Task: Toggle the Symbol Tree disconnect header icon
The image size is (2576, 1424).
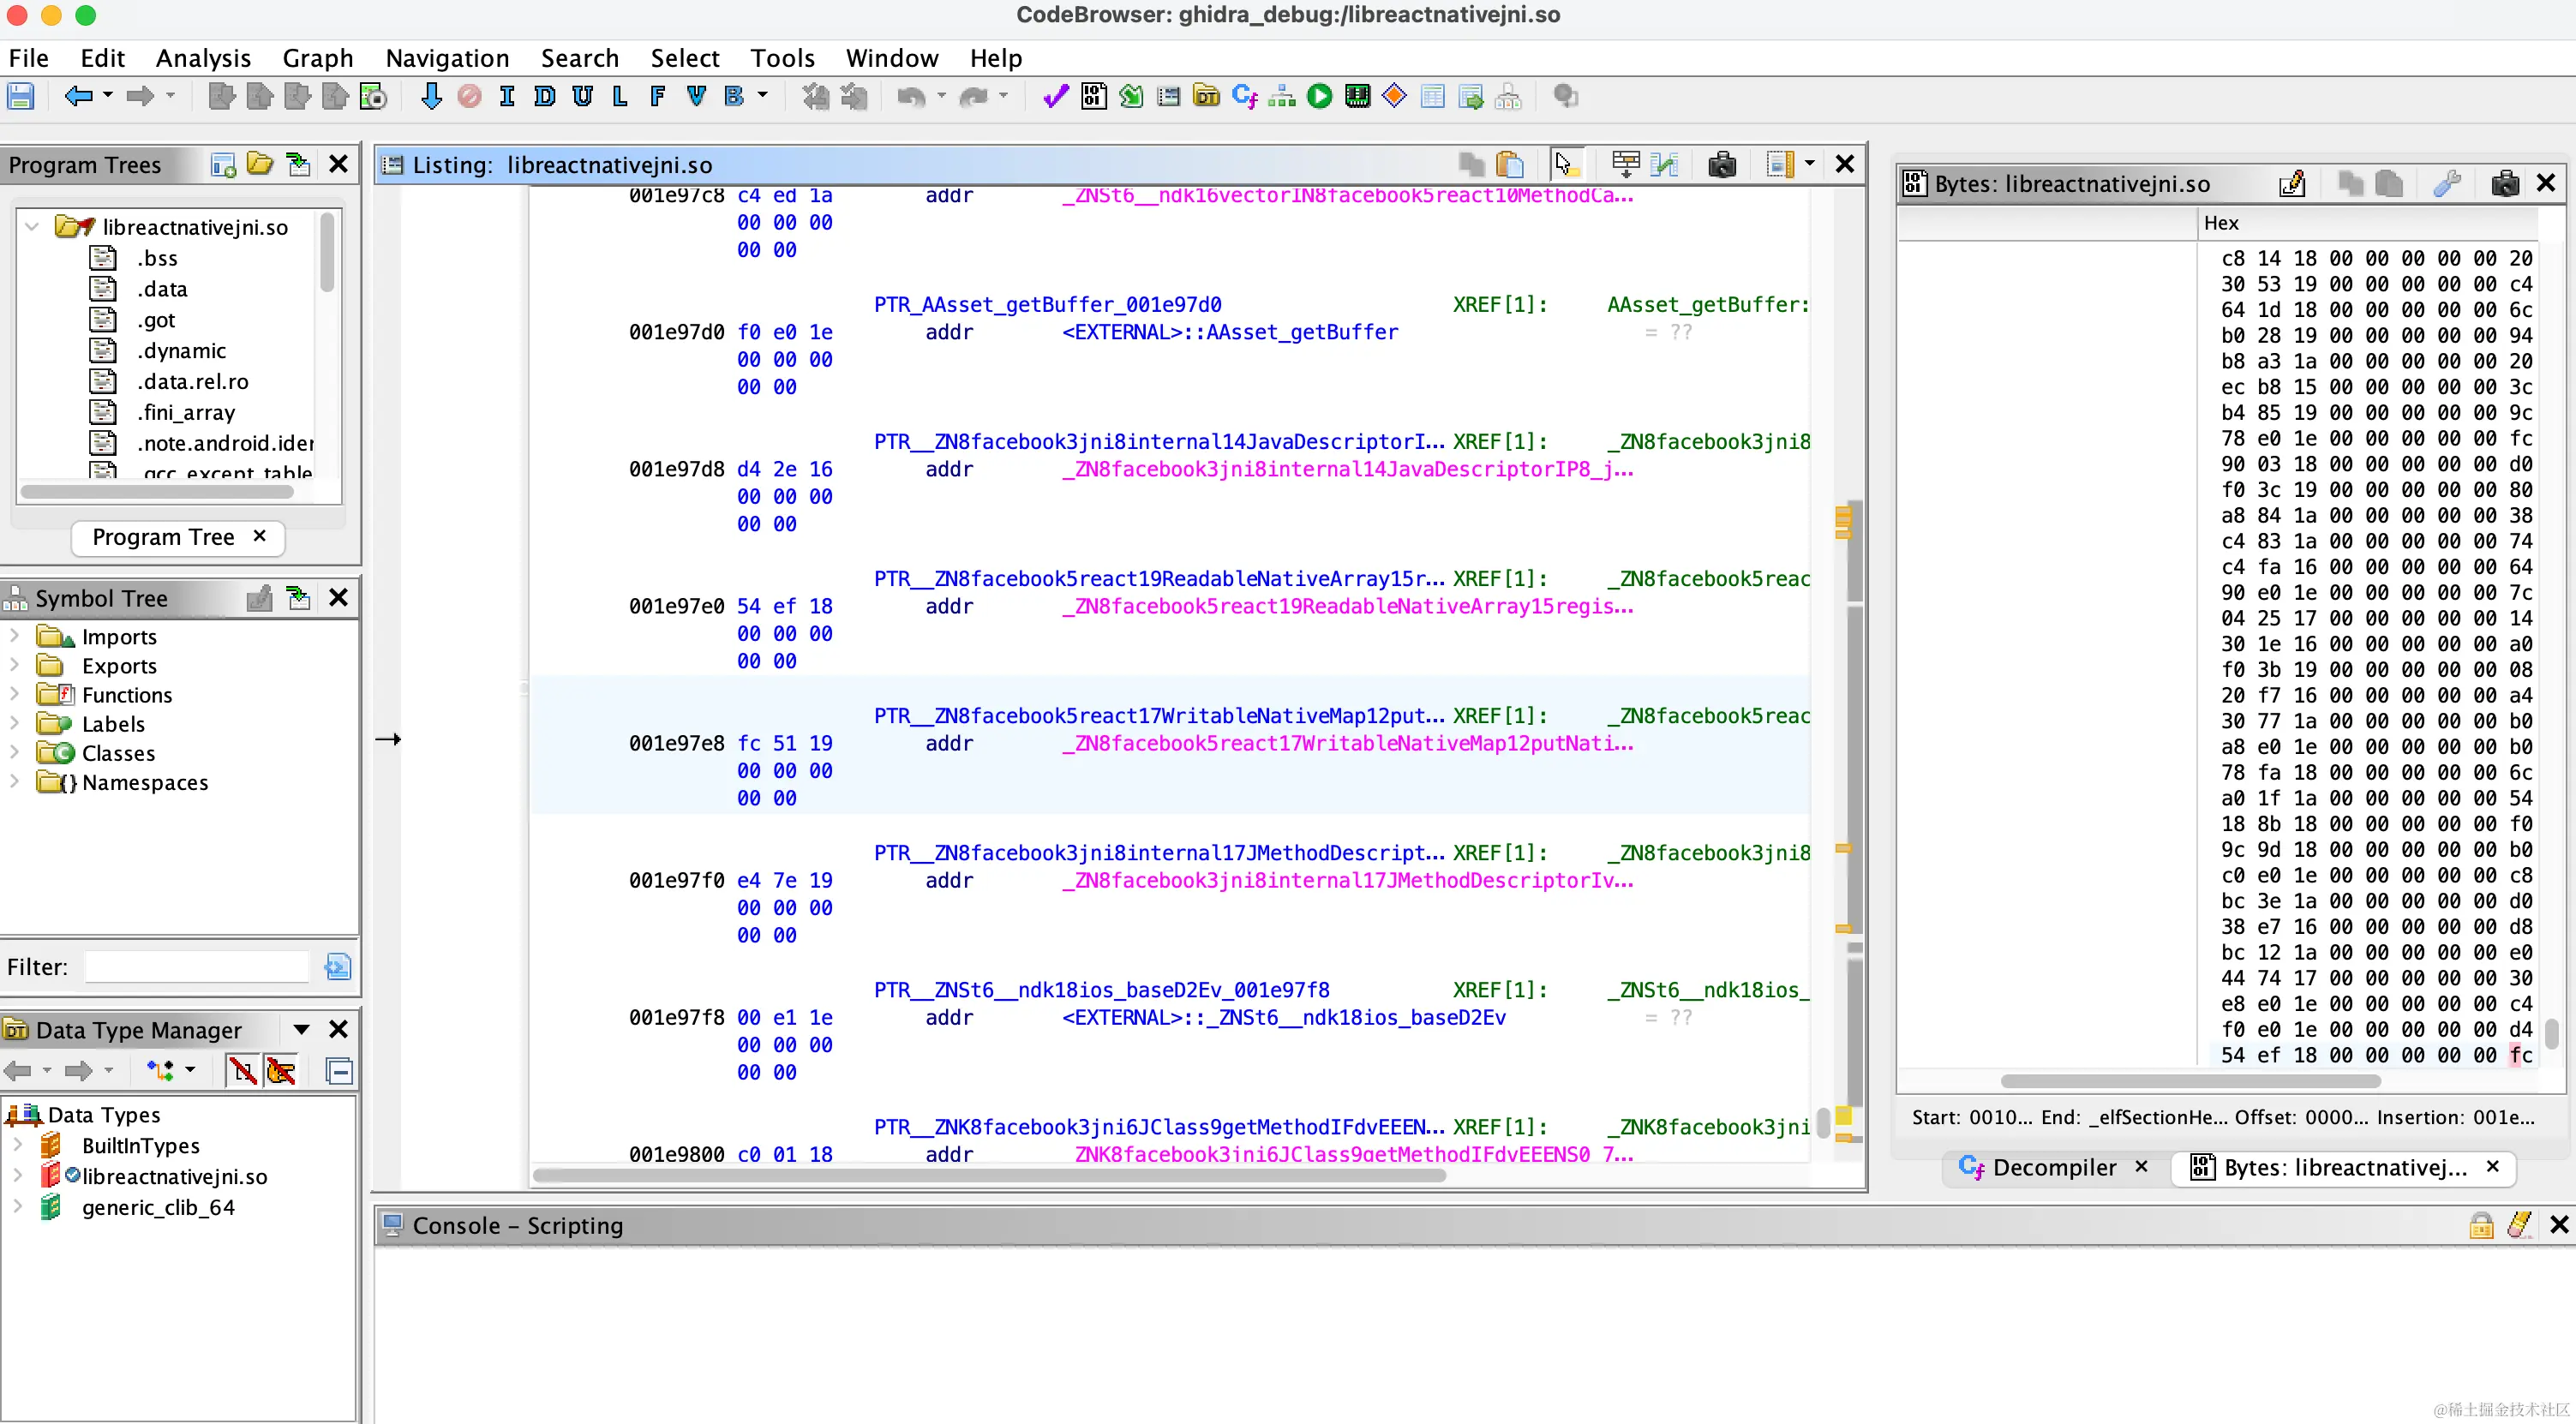Action: [x=259, y=598]
